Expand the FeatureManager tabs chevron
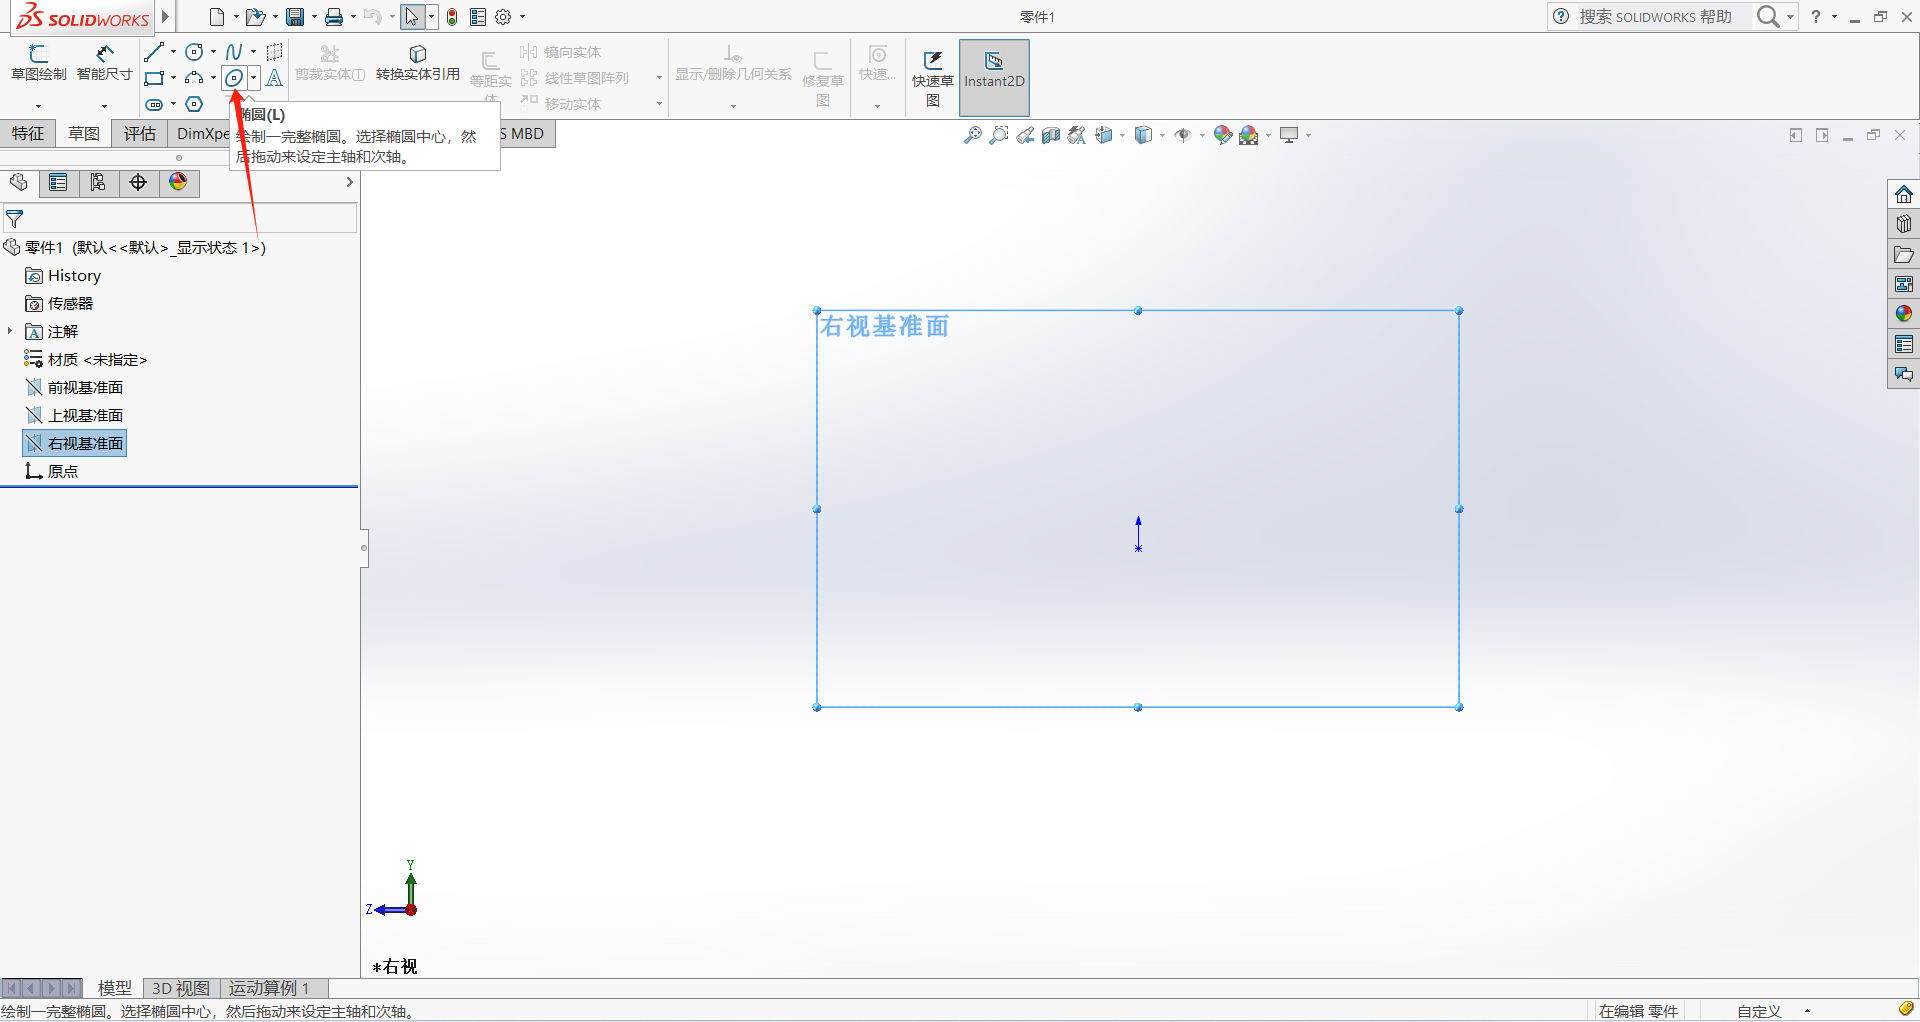The image size is (1920, 1022). tap(349, 182)
